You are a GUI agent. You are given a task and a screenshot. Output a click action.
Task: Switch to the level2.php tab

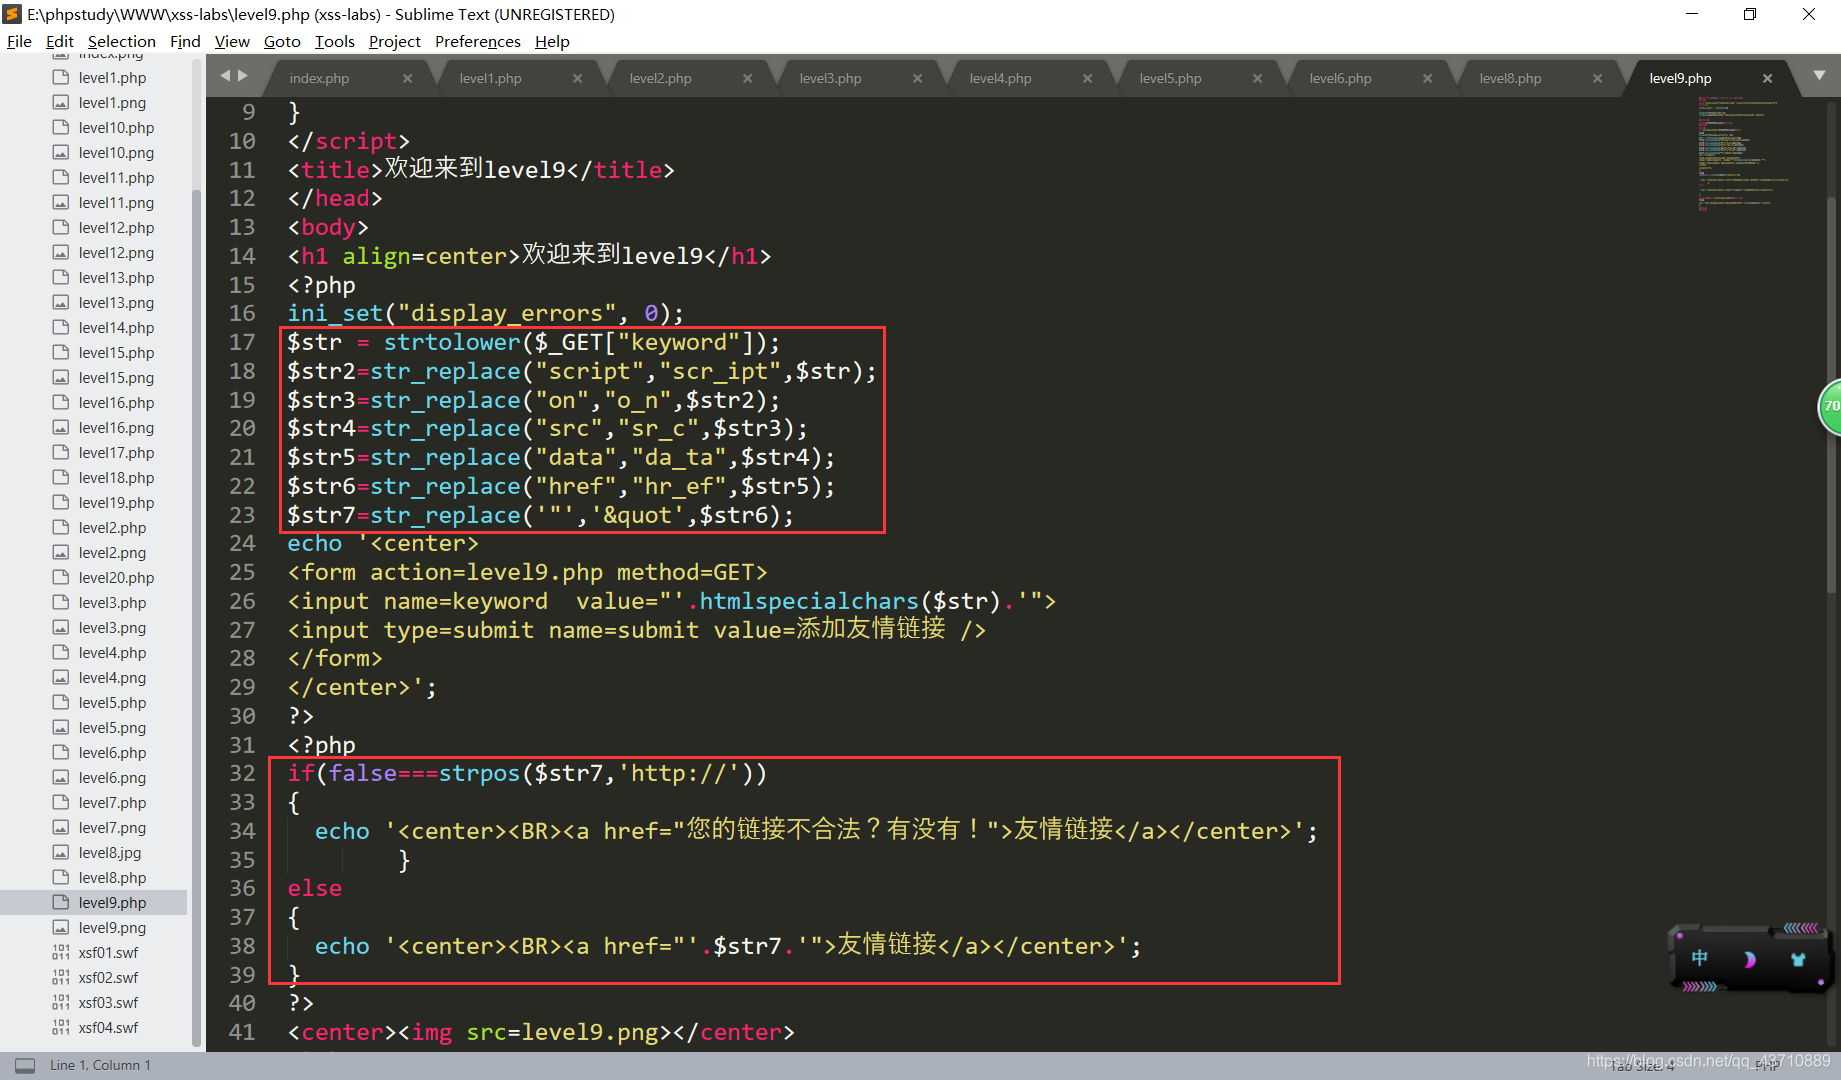[x=660, y=78]
